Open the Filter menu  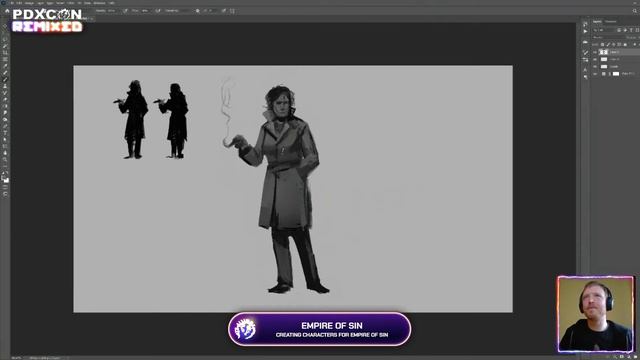point(70,3)
